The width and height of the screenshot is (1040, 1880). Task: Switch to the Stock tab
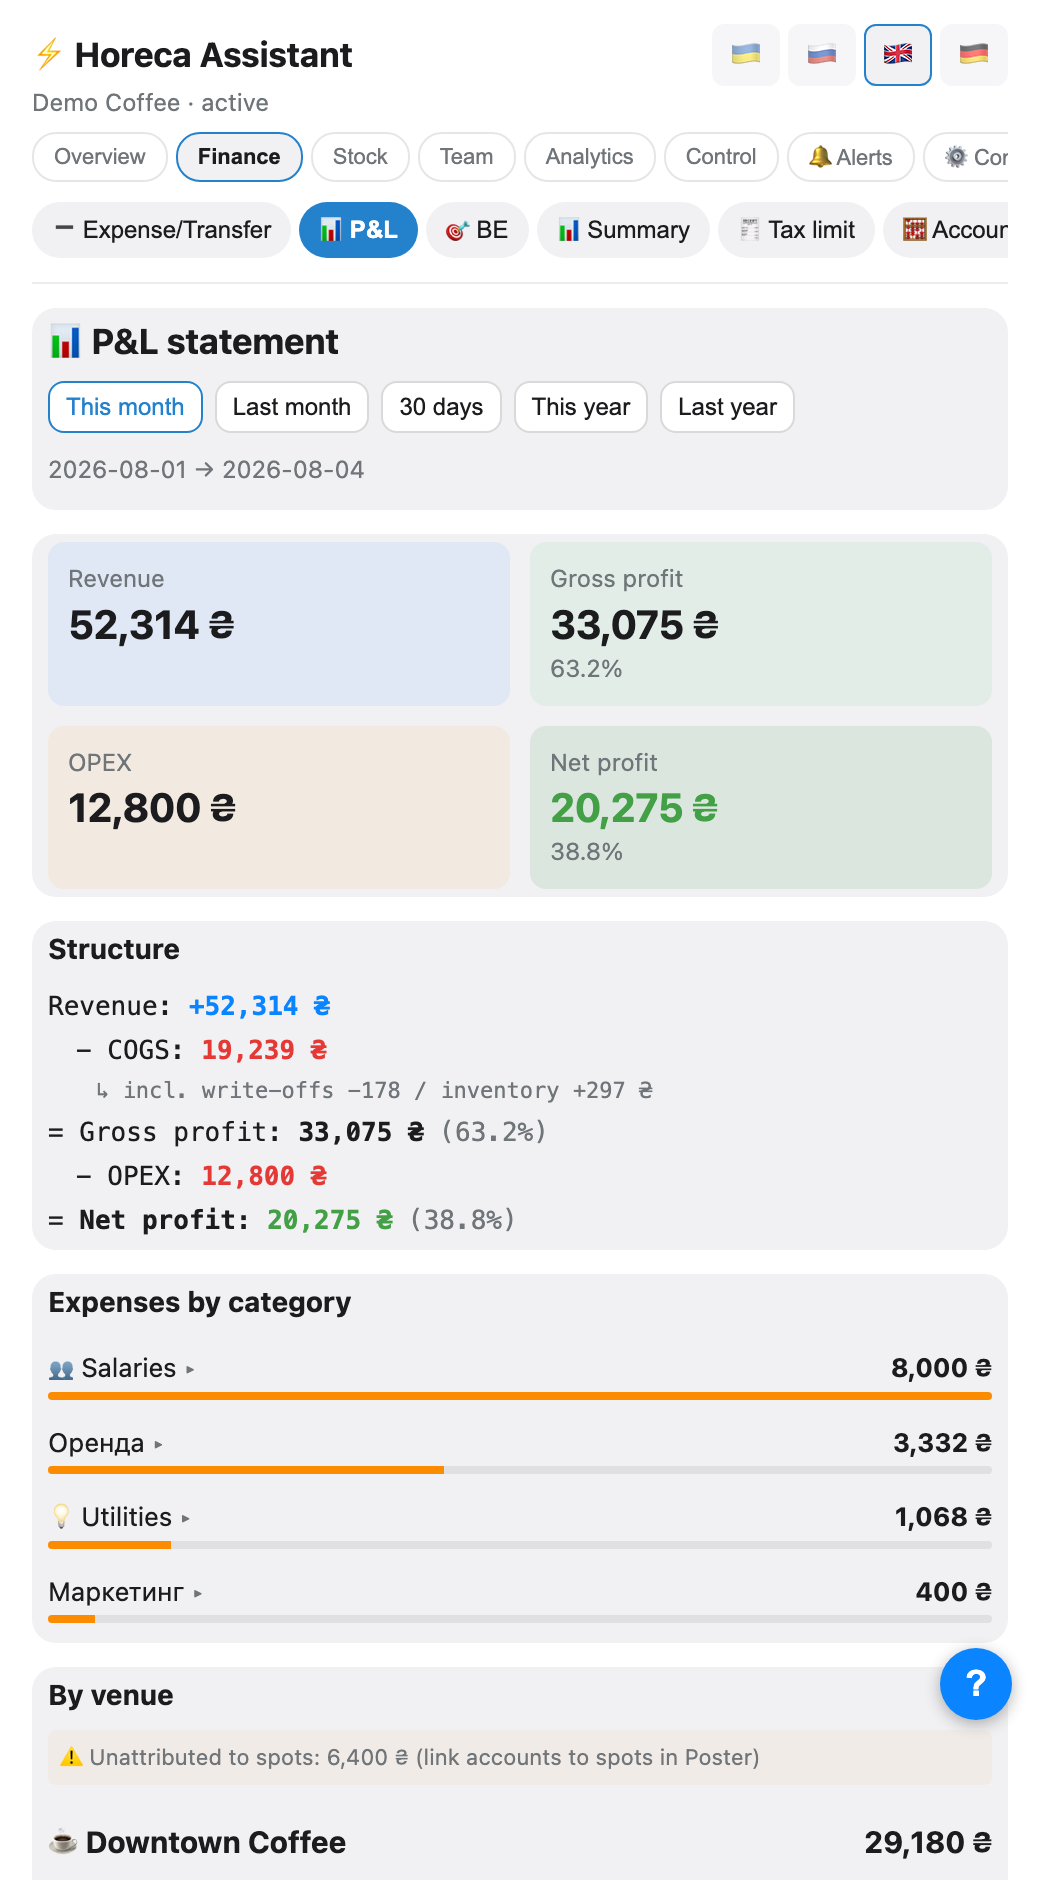[x=360, y=157]
